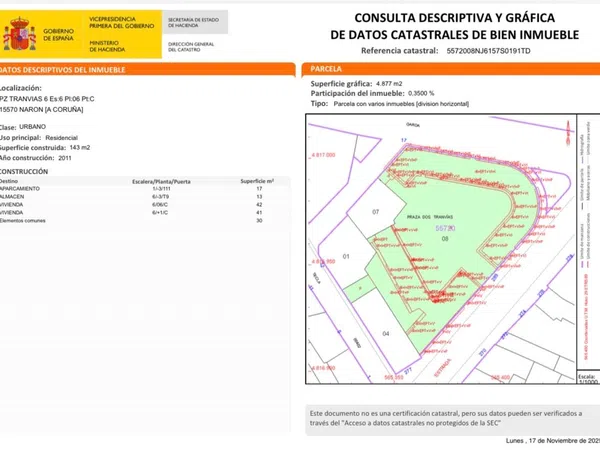The width and height of the screenshot is (600, 450).
Task: Click block number 55720 on the map
Action: (x=445, y=228)
